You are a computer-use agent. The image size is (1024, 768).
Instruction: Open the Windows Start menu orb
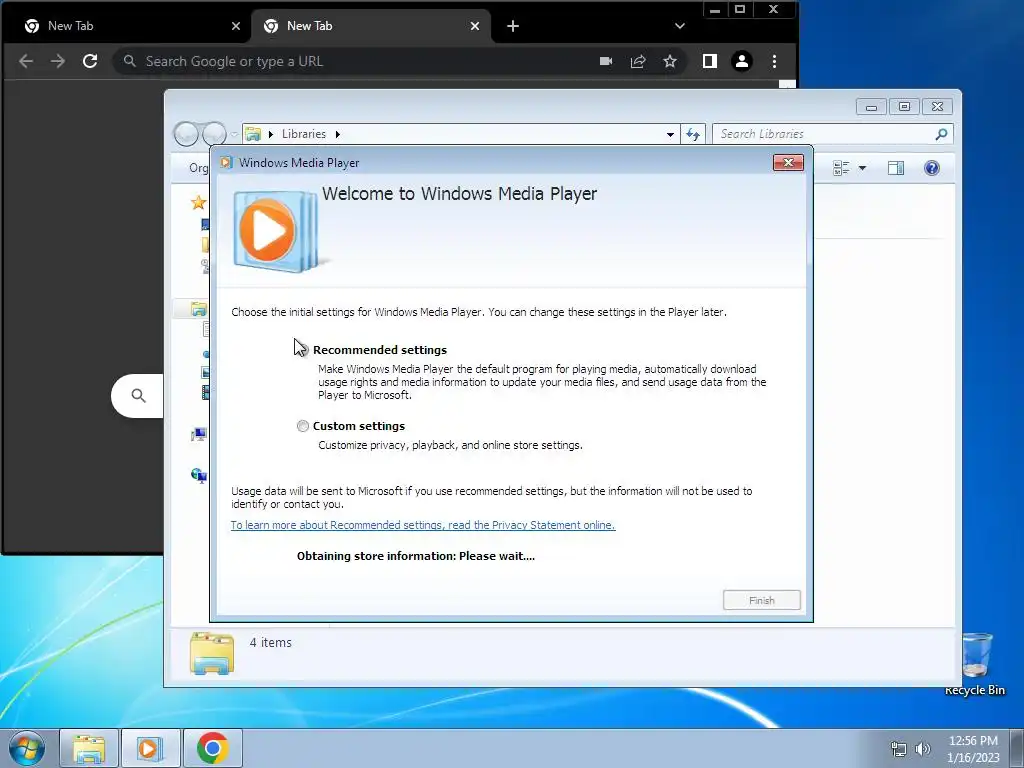pos(27,748)
